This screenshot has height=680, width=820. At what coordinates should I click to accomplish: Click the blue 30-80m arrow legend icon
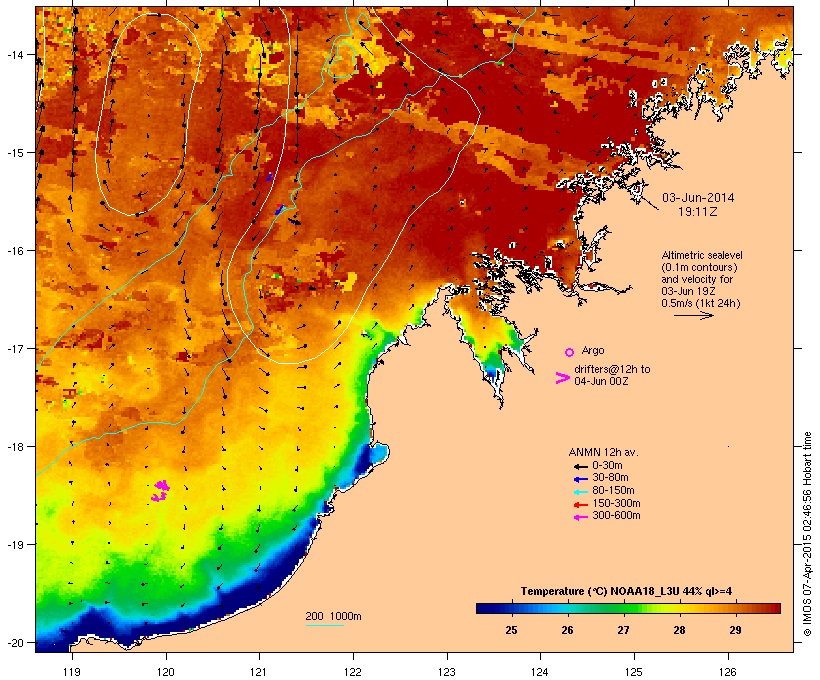click(x=580, y=479)
